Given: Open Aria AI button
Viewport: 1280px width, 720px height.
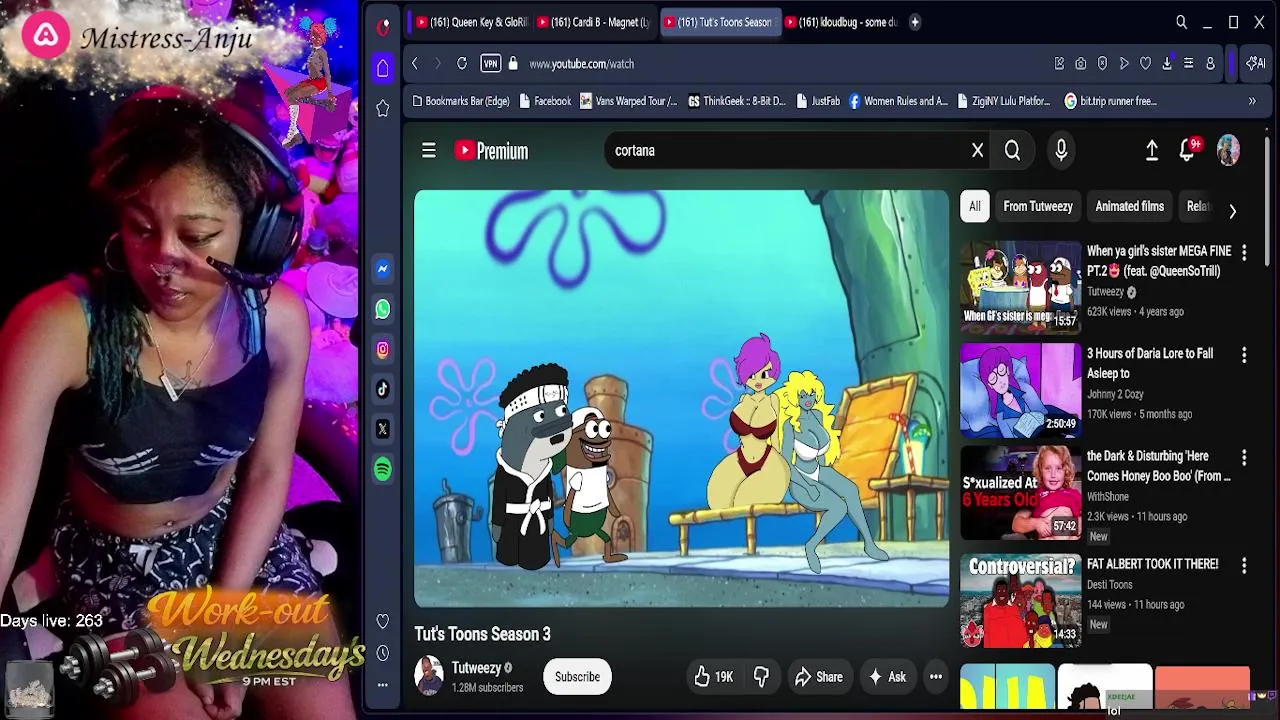Looking at the screenshot, I should pyautogui.click(x=1256, y=64).
